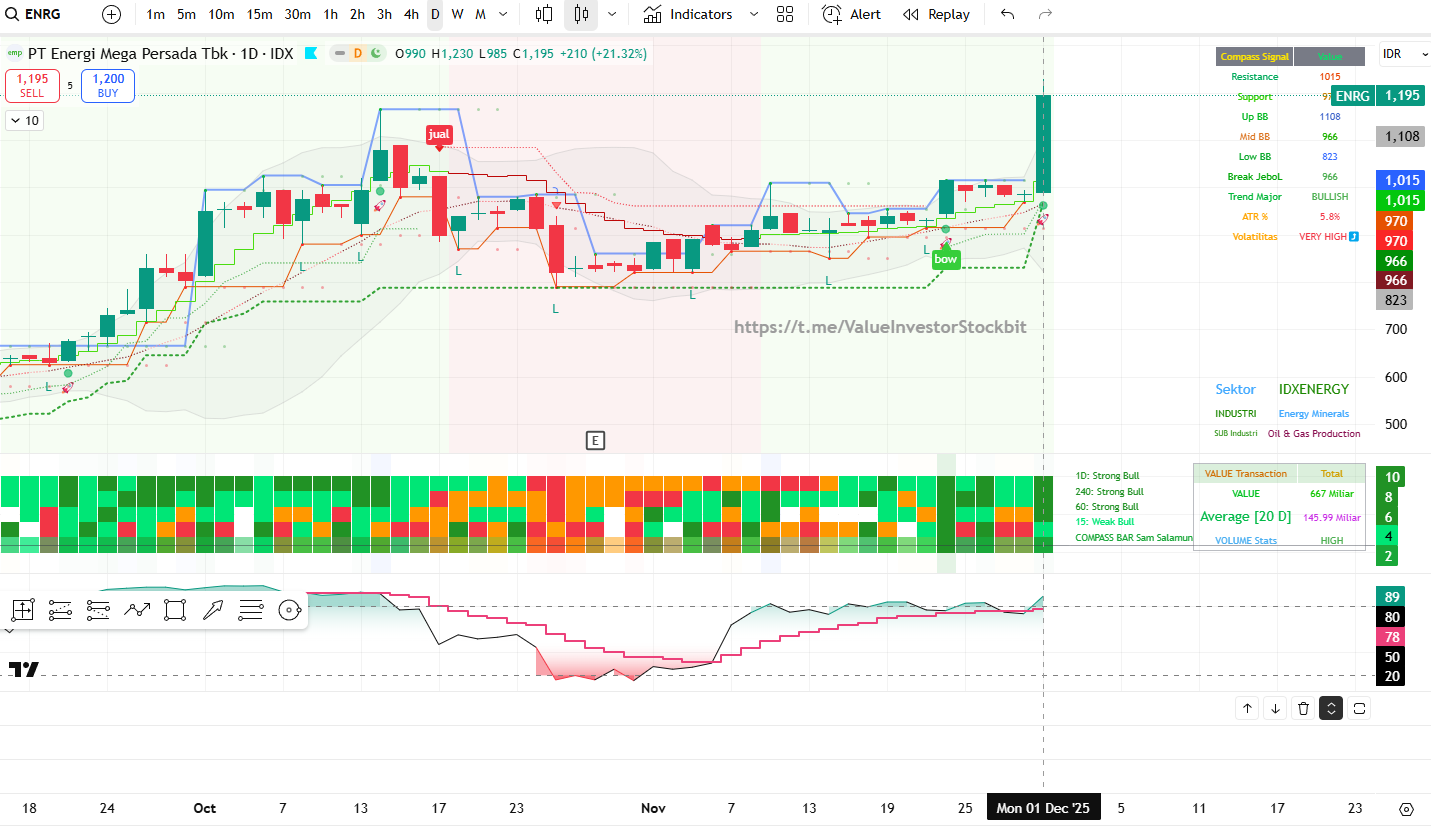Switch to the 1h timeframe
The height and width of the screenshot is (826, 1431).
point(330,14)
